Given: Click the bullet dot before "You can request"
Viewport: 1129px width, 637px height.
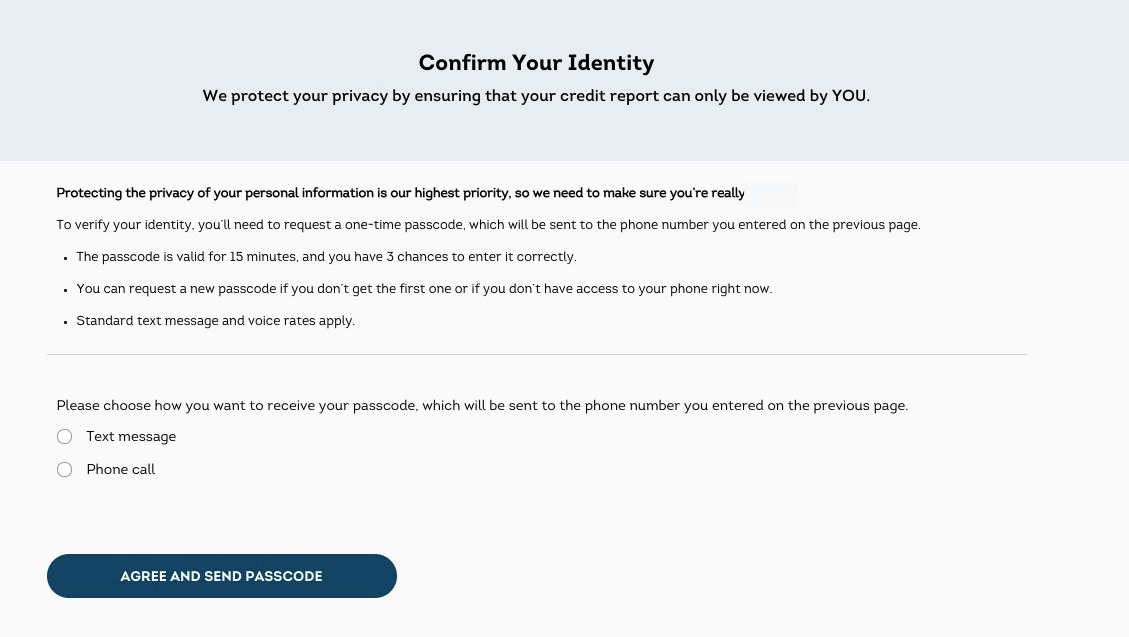Looking at the screenshot, I should (65, 290).
